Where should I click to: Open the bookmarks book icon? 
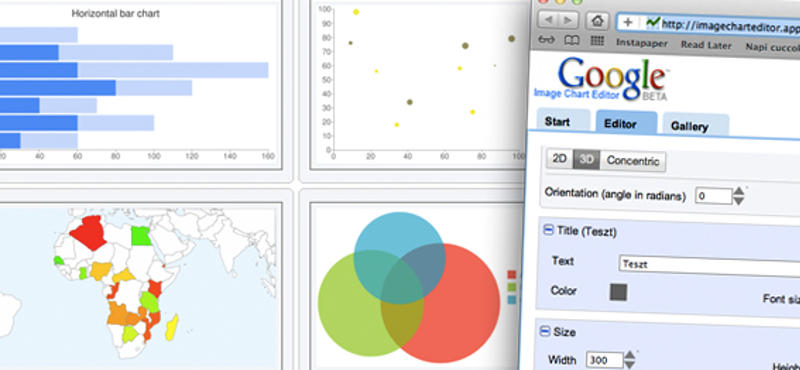coord(571,41)
